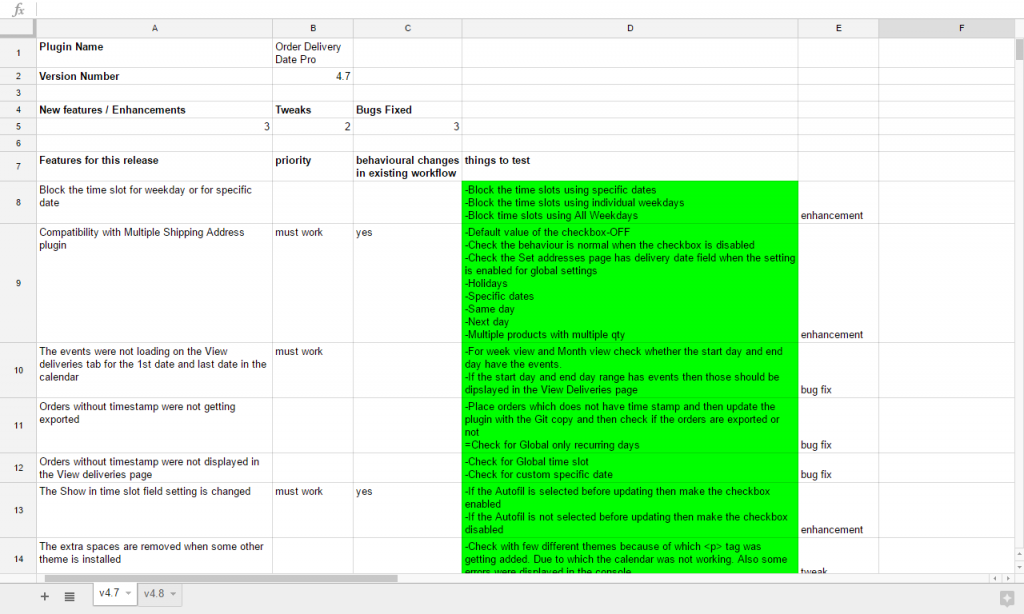Select column D header

(x=630, y=27)
